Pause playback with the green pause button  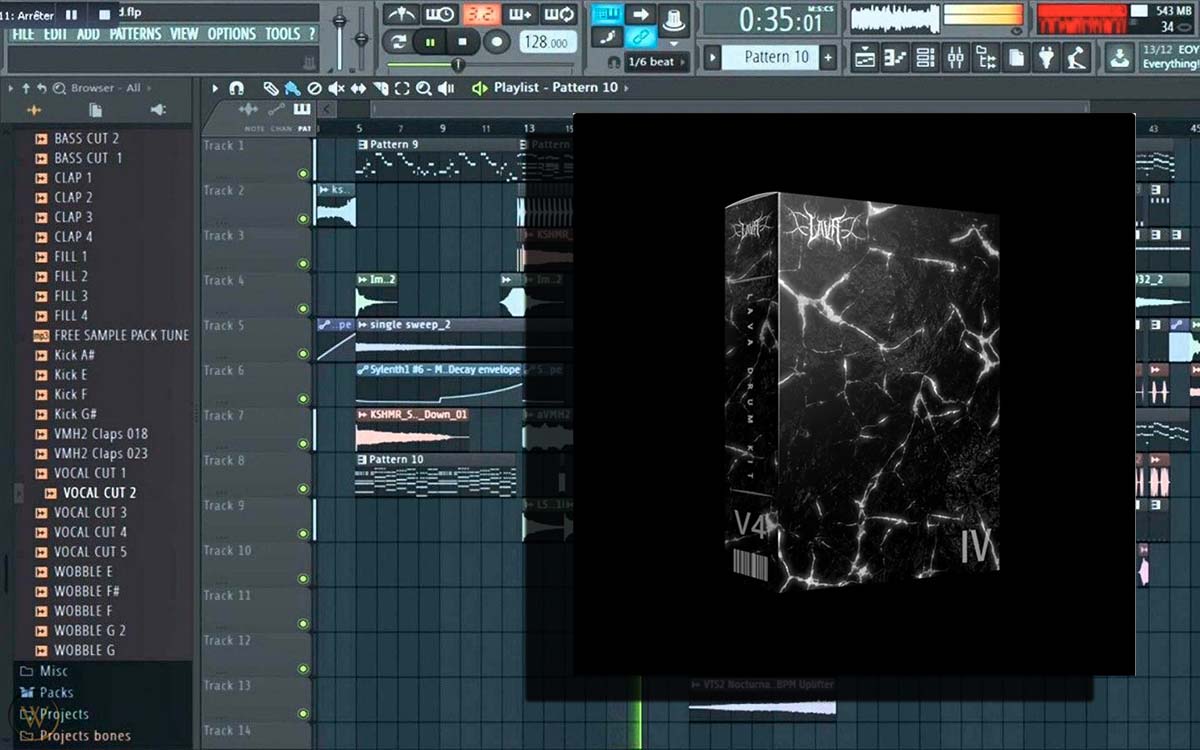tap(430, 42)
